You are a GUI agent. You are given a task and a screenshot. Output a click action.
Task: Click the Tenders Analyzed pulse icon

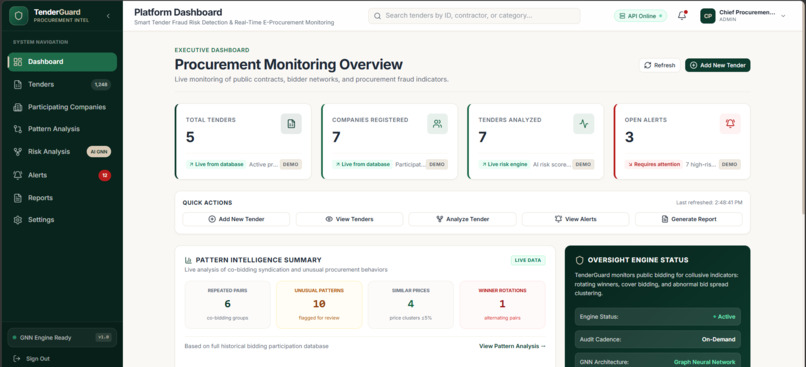pyautogui.click(x=583, y=124)
